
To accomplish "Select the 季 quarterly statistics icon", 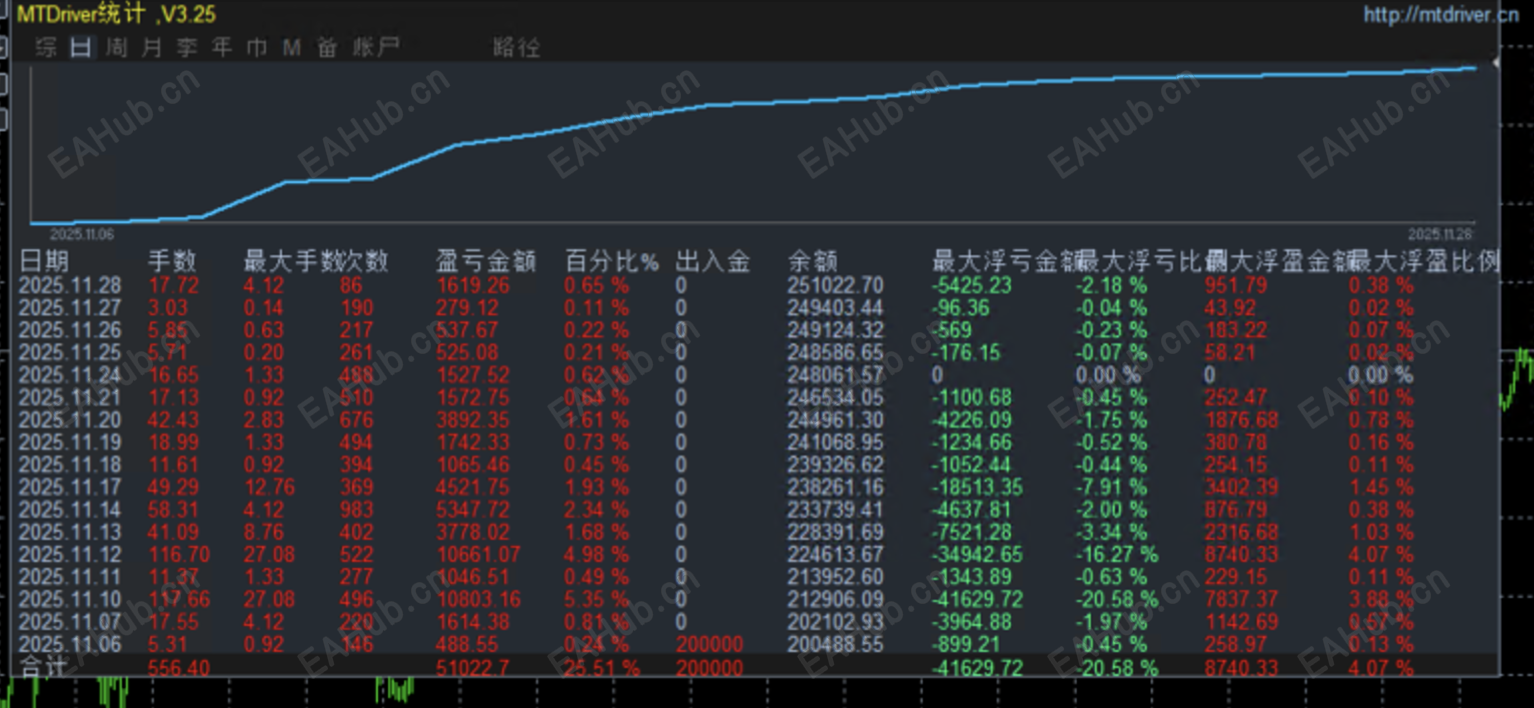I will point(187,47).
